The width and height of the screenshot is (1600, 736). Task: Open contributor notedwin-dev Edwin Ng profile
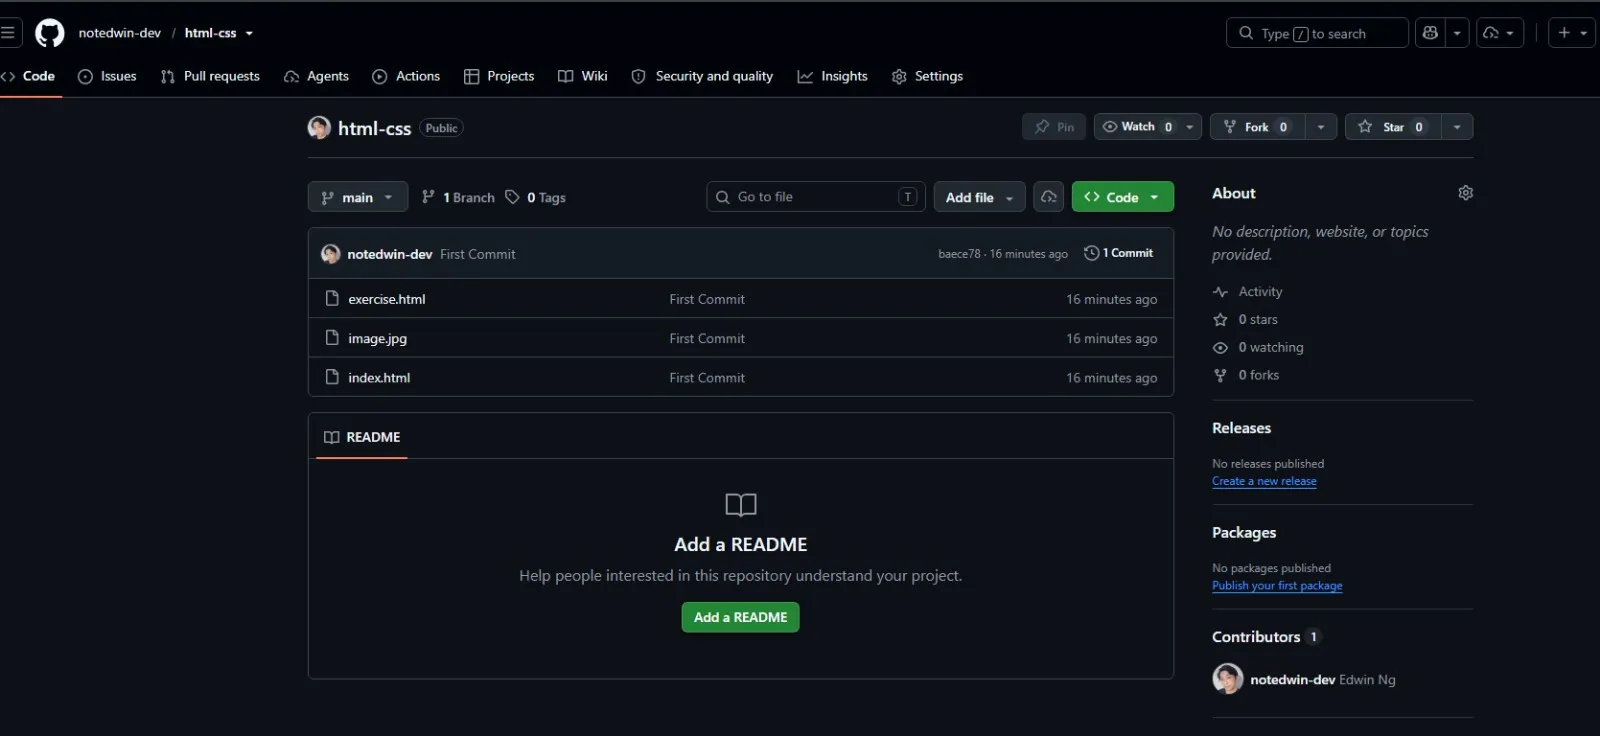coord(1323,680)
